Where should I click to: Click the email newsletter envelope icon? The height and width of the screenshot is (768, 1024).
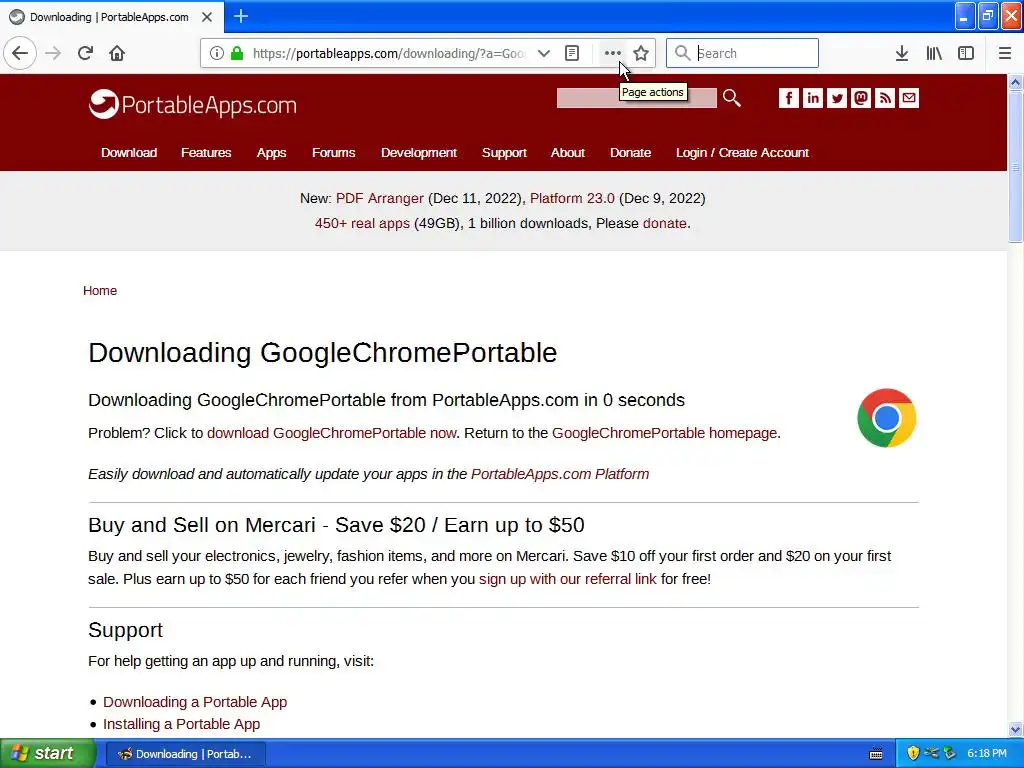point(908,98)
